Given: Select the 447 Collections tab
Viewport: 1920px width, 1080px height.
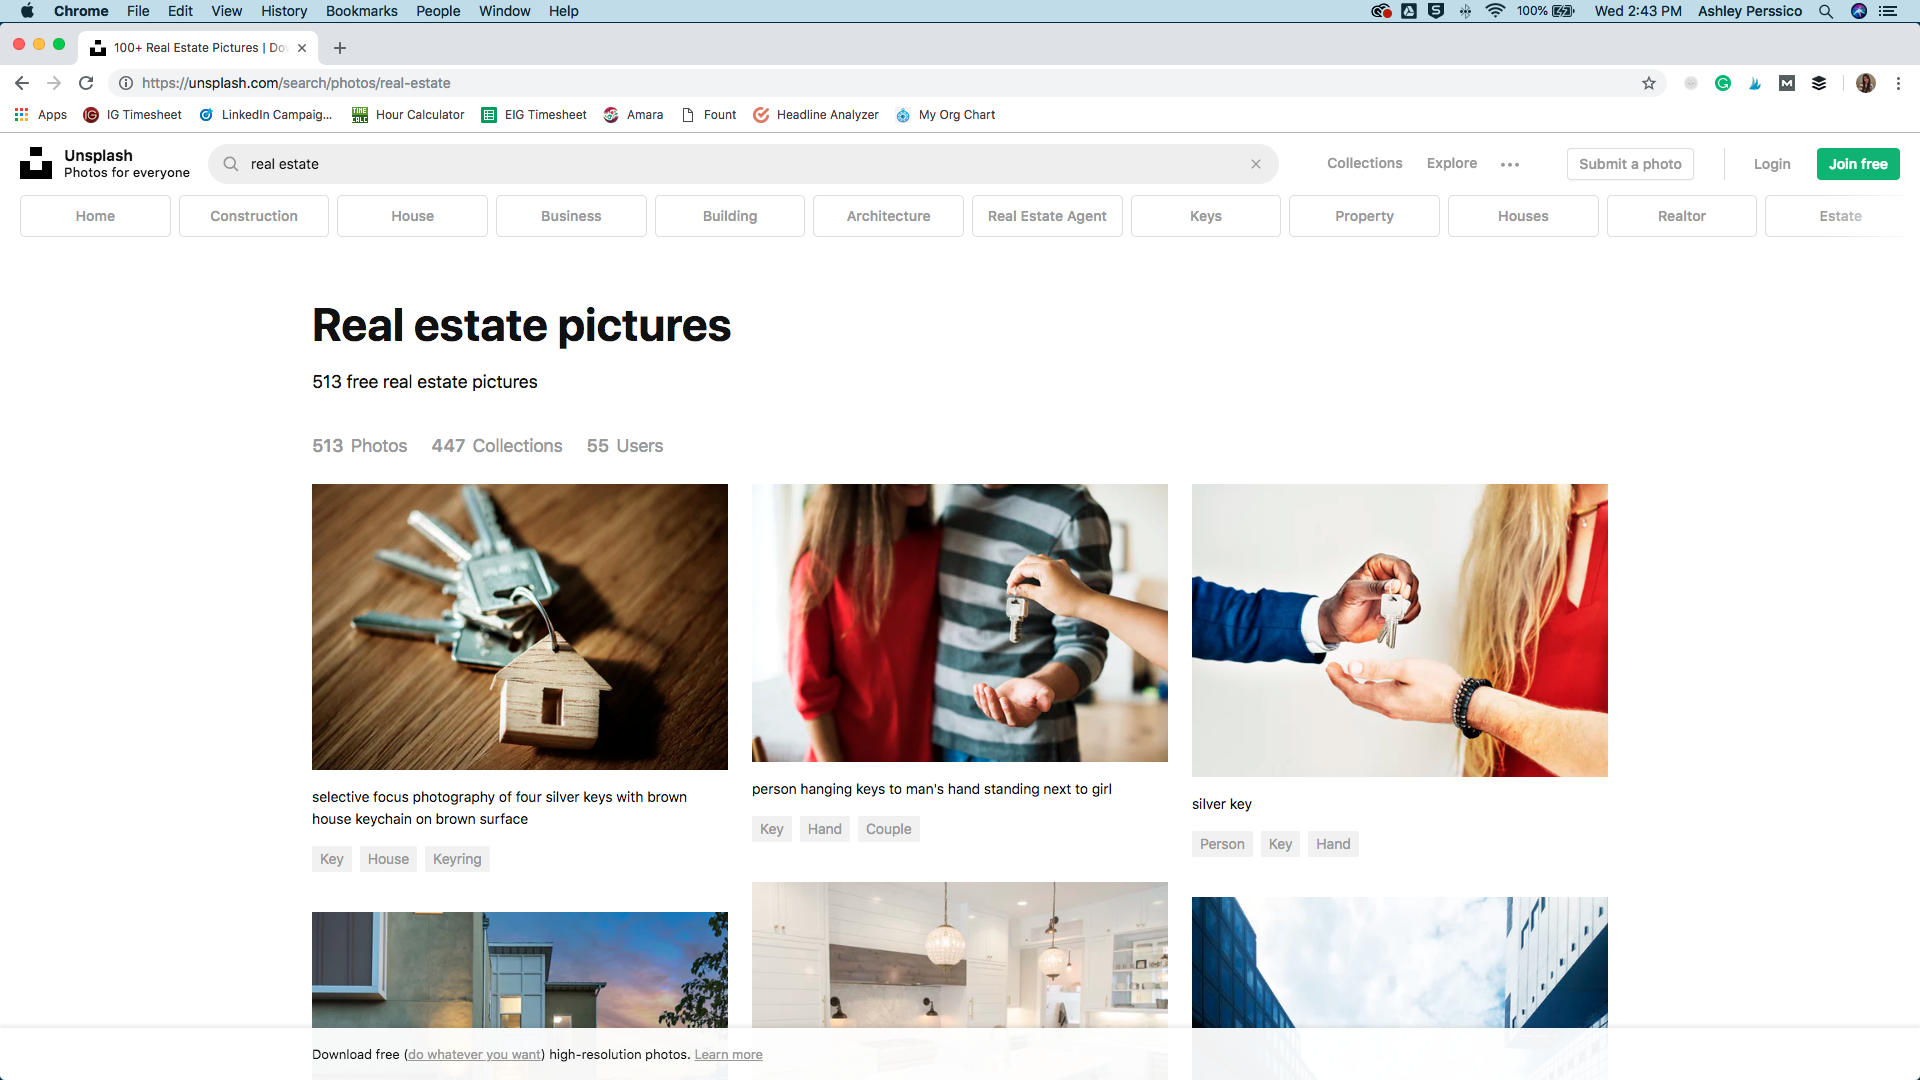Looking at the screenshot, I should coord(496,444).
